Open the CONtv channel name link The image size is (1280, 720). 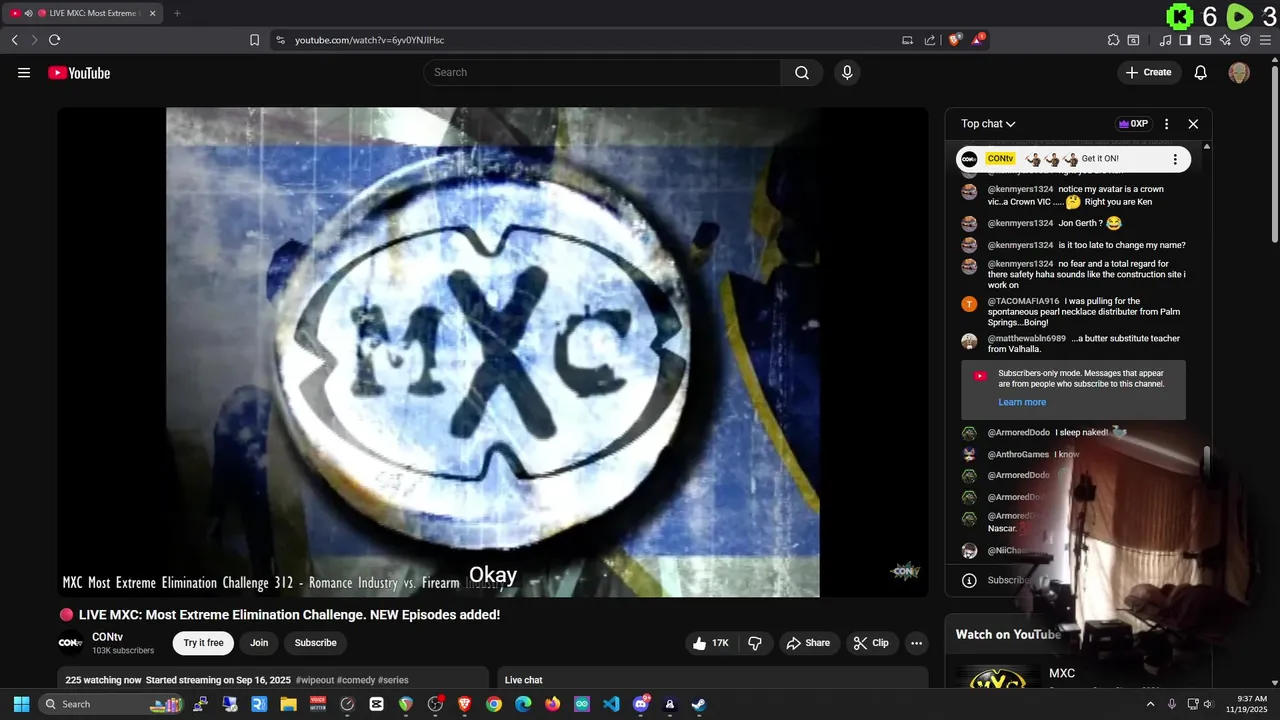107,637
